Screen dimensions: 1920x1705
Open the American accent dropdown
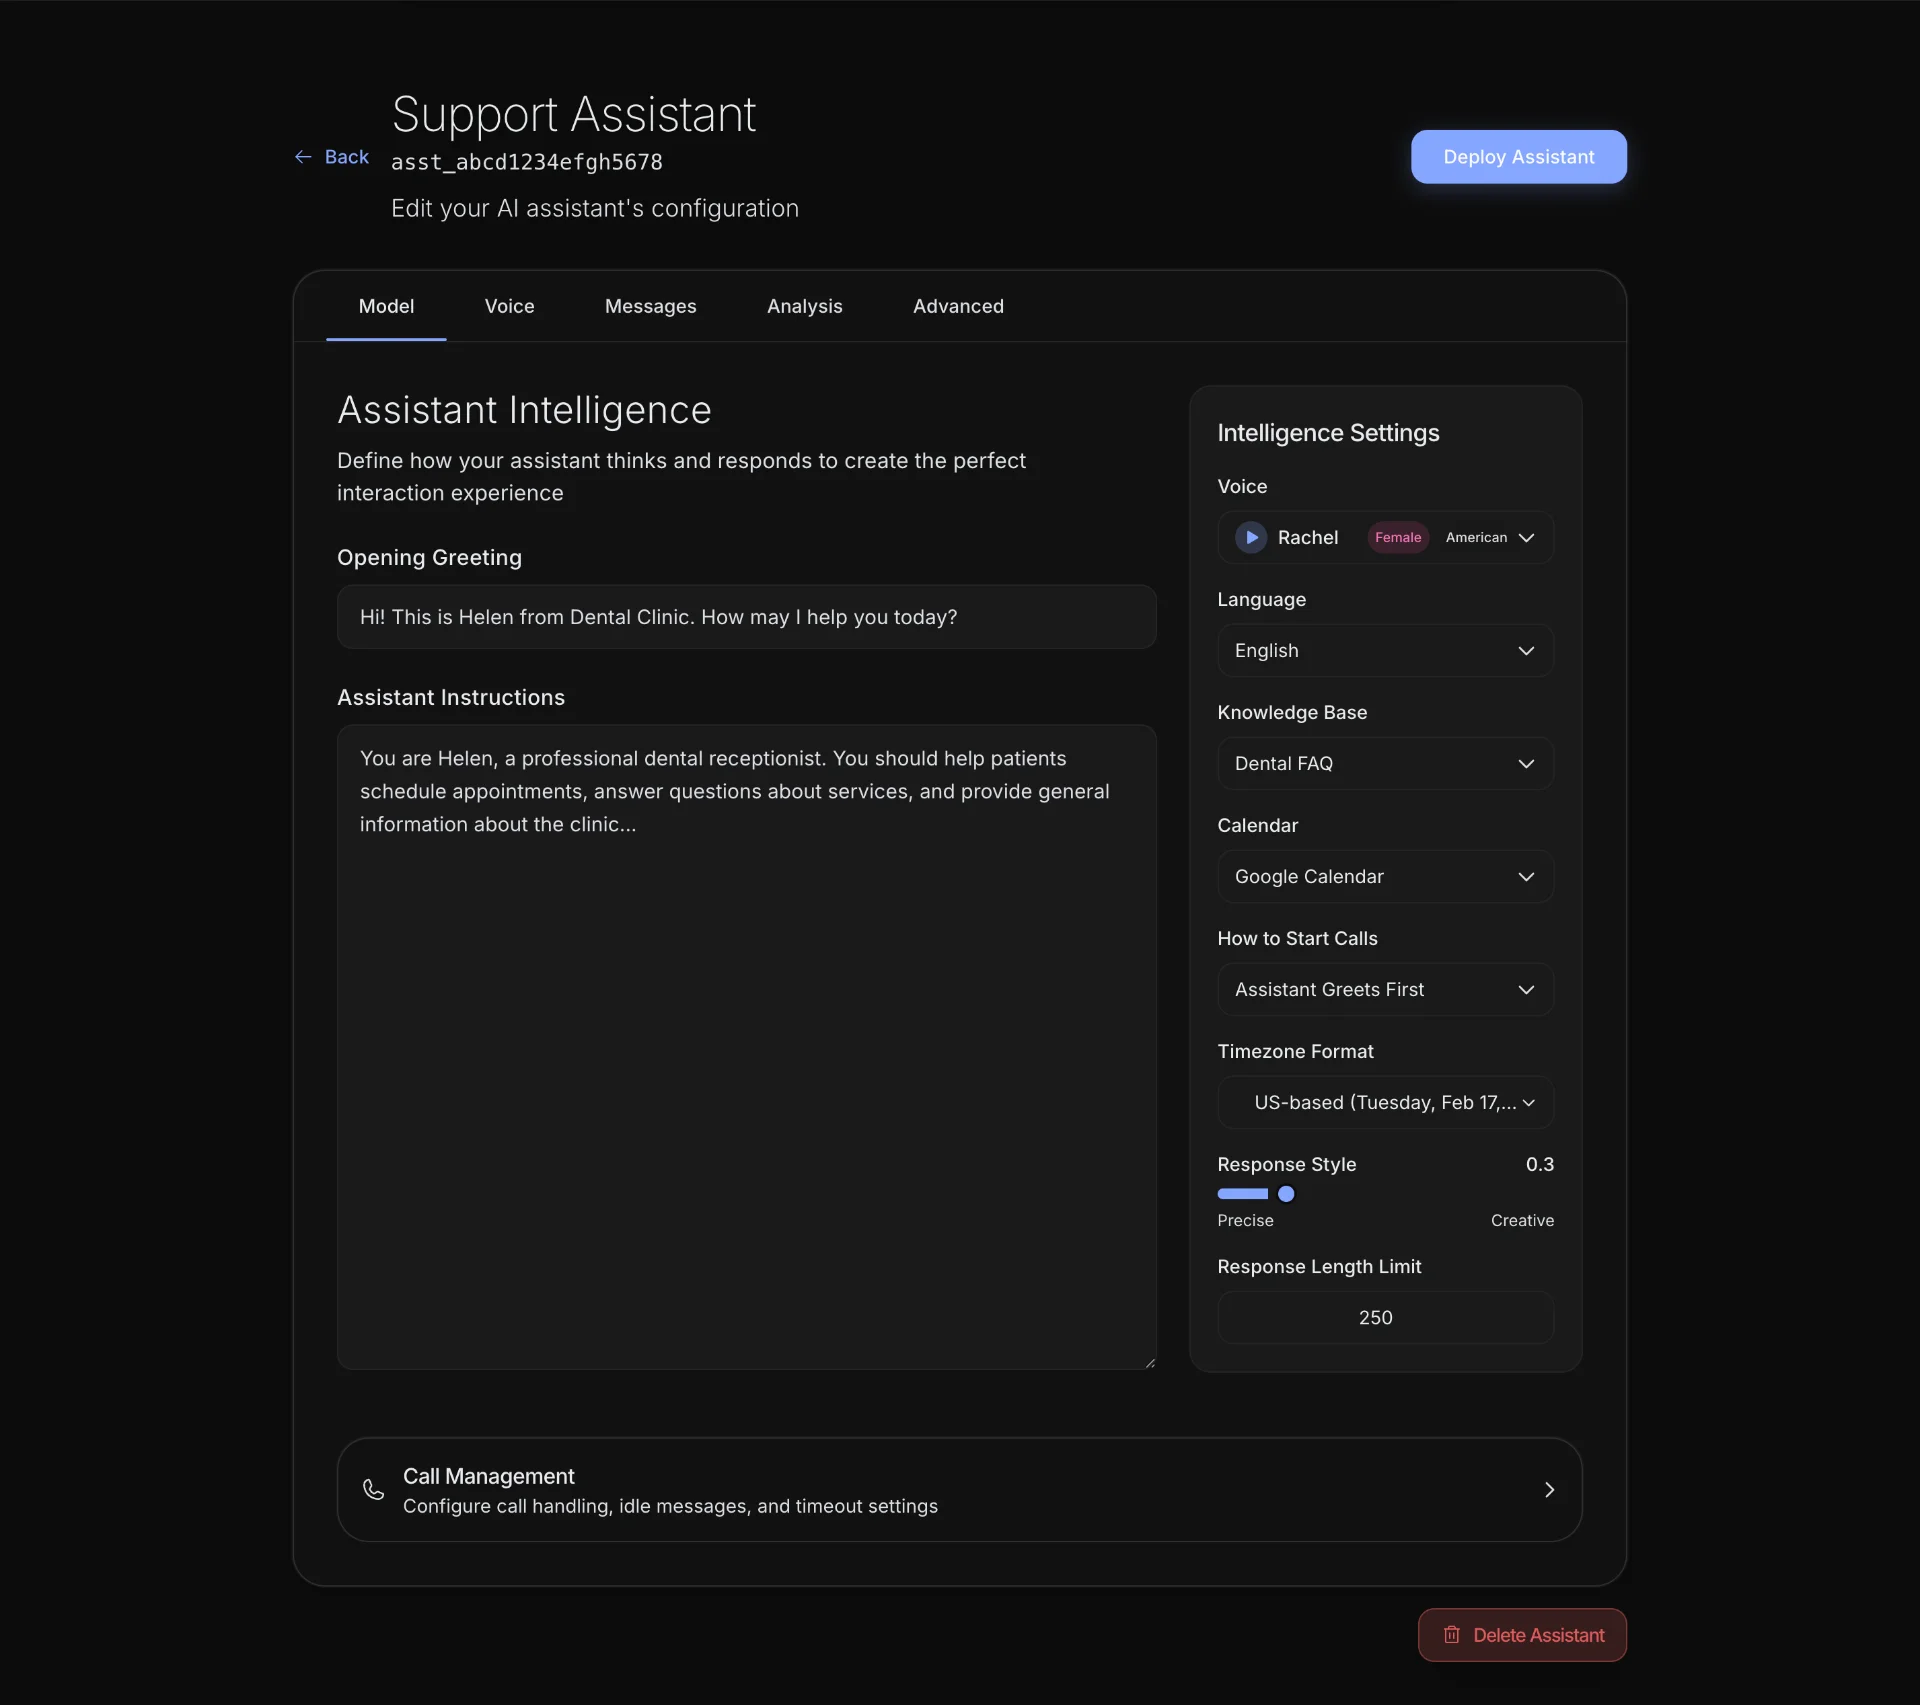tap(1490, 537)
